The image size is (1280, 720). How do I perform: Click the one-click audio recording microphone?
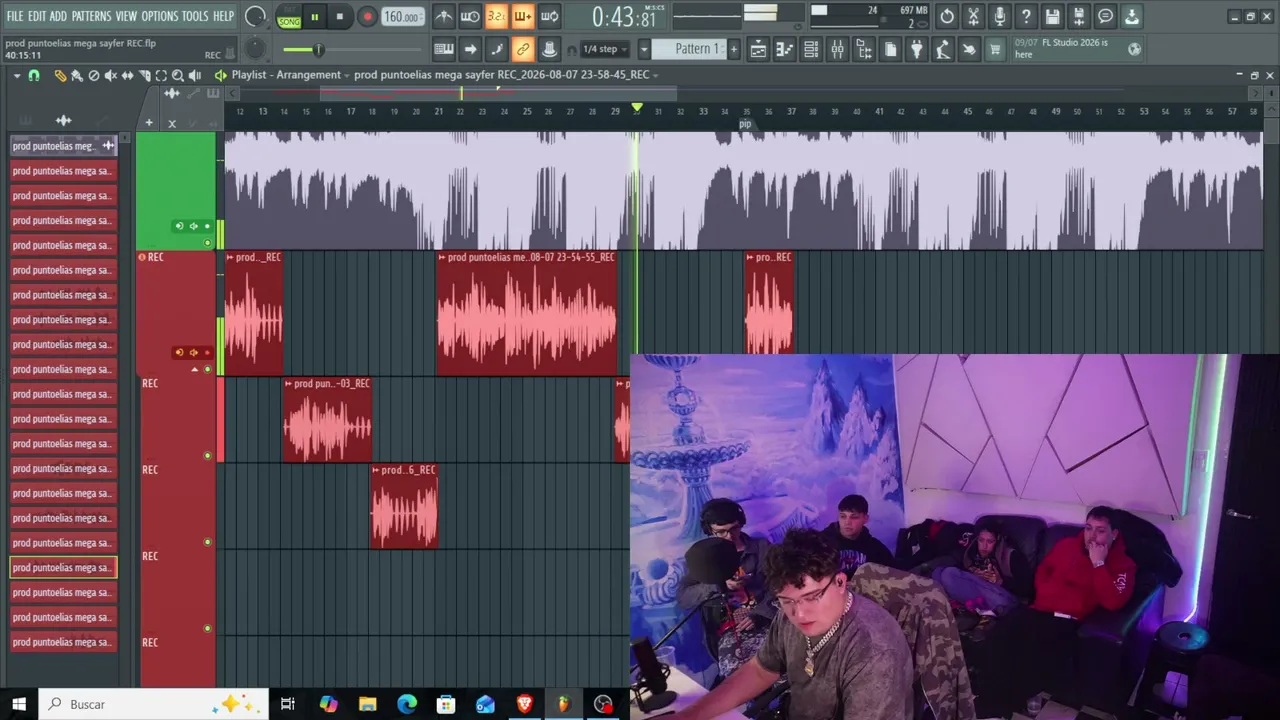pyautogui.click(x=999, y=16)
